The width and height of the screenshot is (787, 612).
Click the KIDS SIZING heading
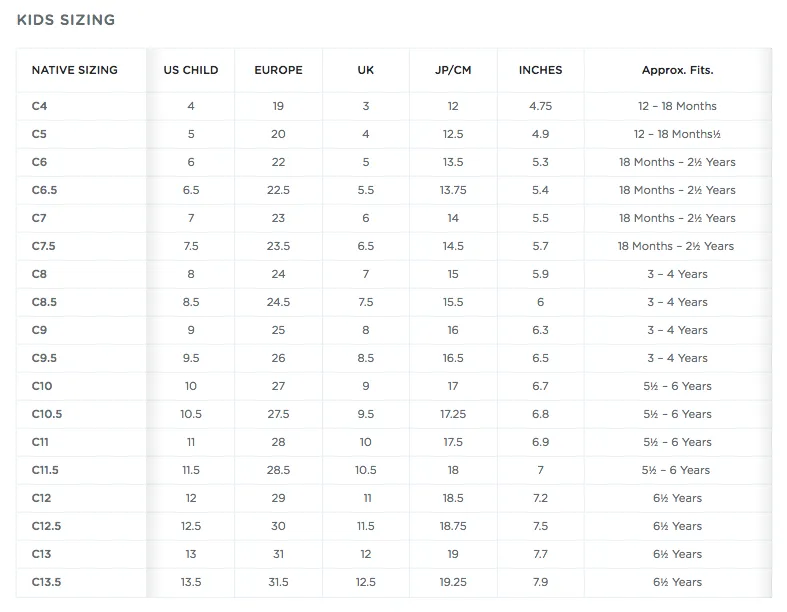click(x=66, y=20)
